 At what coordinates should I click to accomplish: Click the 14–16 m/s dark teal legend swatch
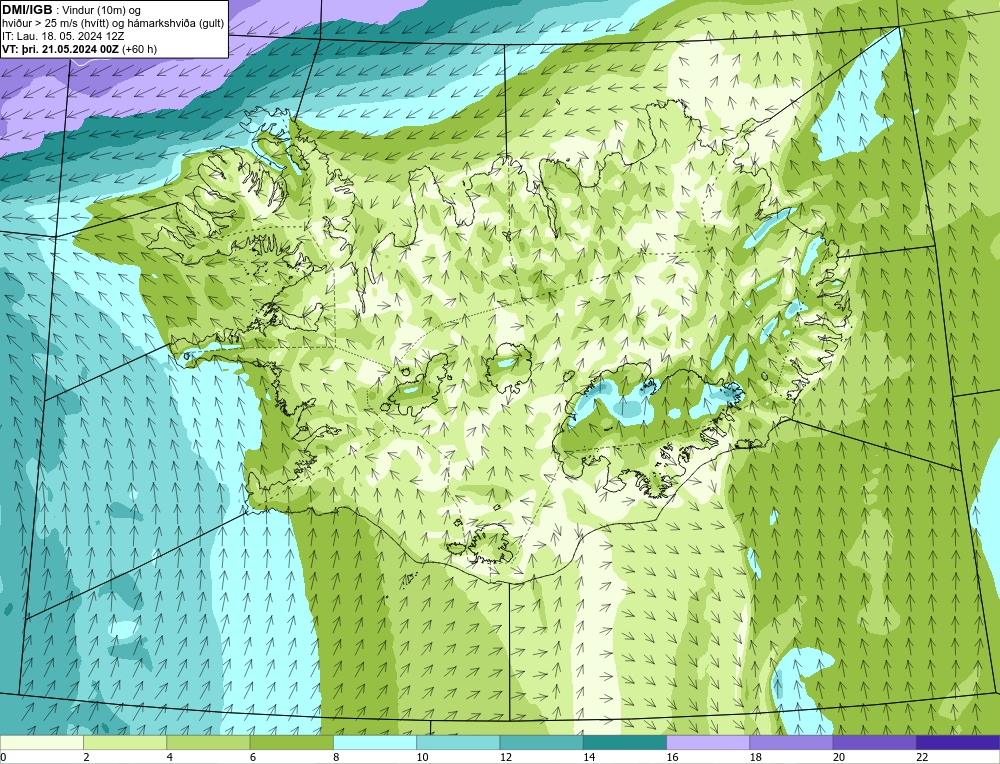point(625,742)
